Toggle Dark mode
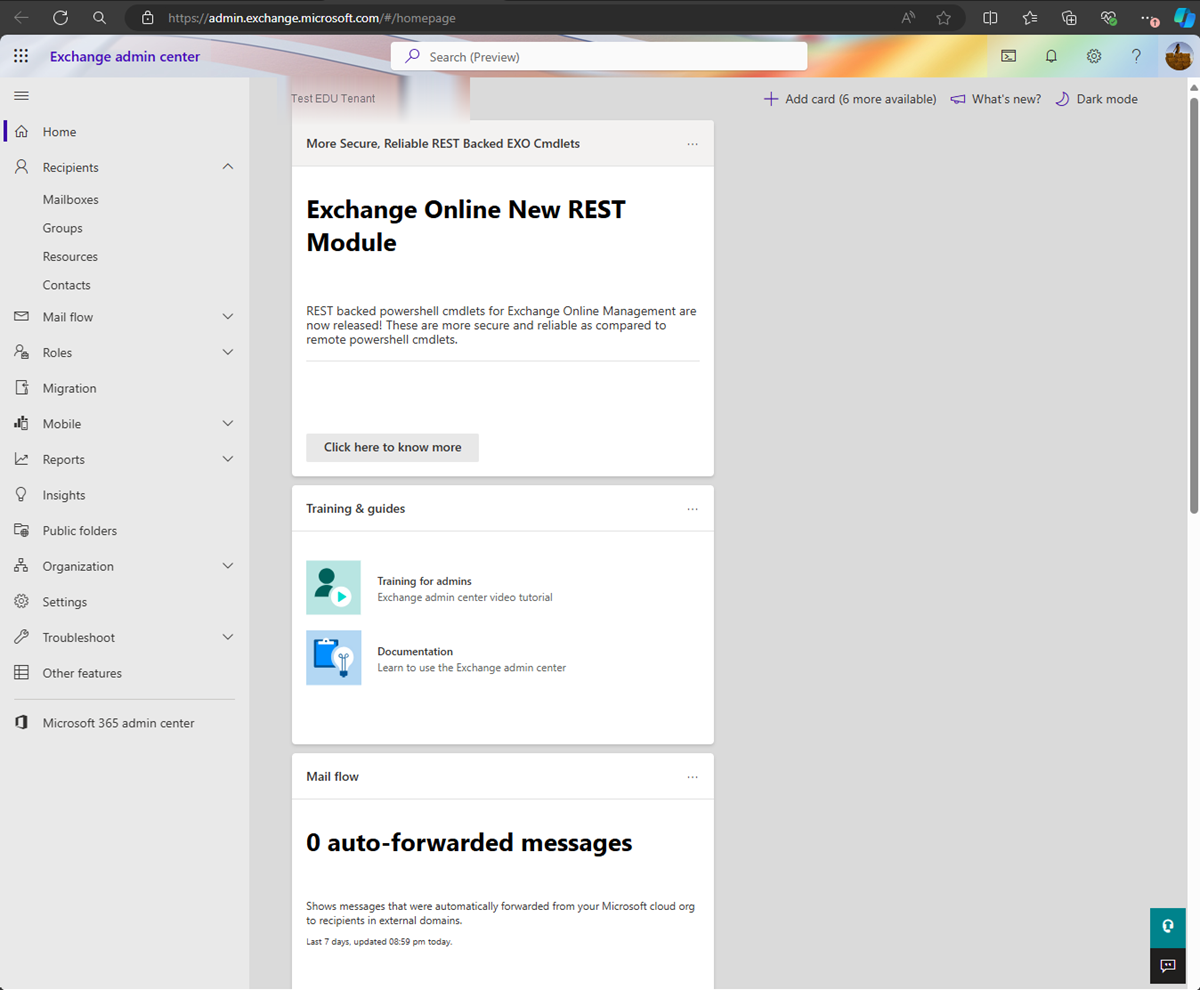Image resolution: width=1200 pixels, height=990 pixels. [x=1097, y=99]
